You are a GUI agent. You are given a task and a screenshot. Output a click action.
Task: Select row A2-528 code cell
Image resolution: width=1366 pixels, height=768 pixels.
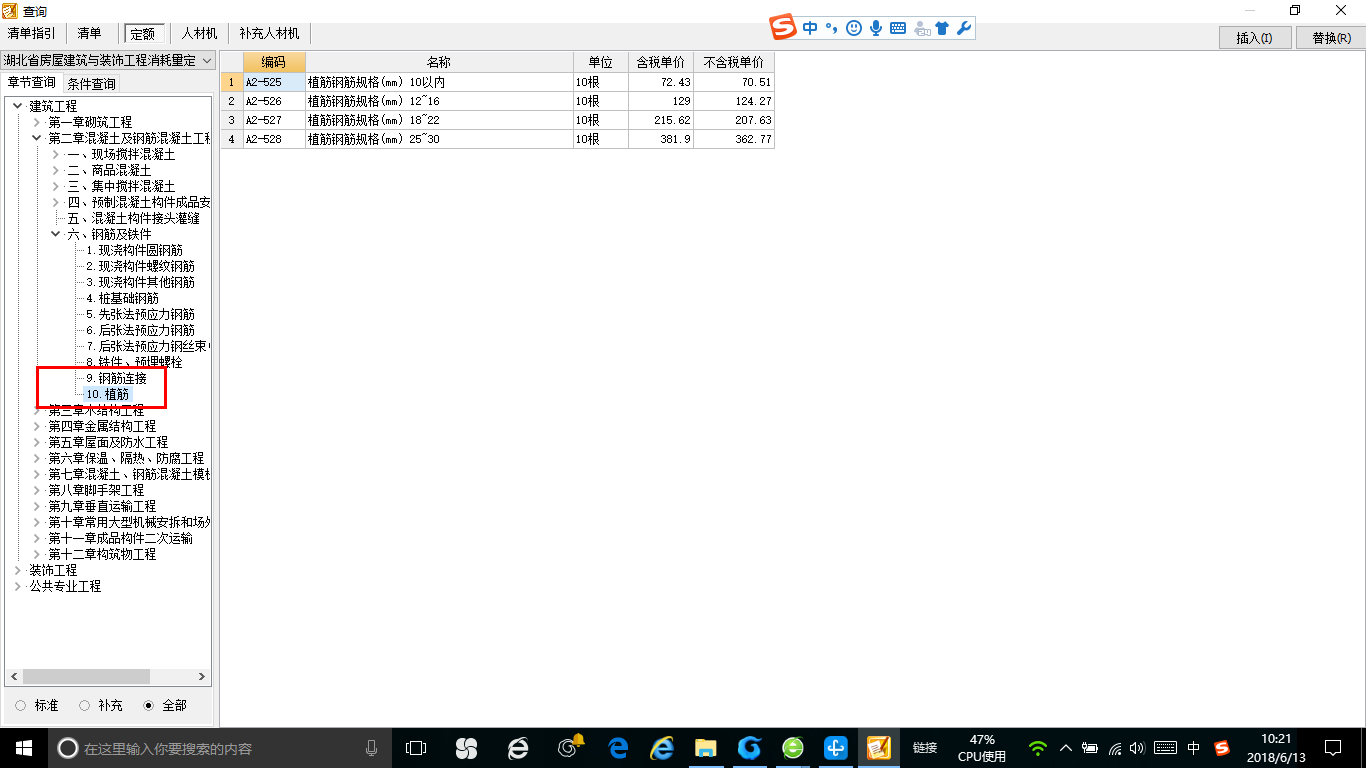pos(274,139)
